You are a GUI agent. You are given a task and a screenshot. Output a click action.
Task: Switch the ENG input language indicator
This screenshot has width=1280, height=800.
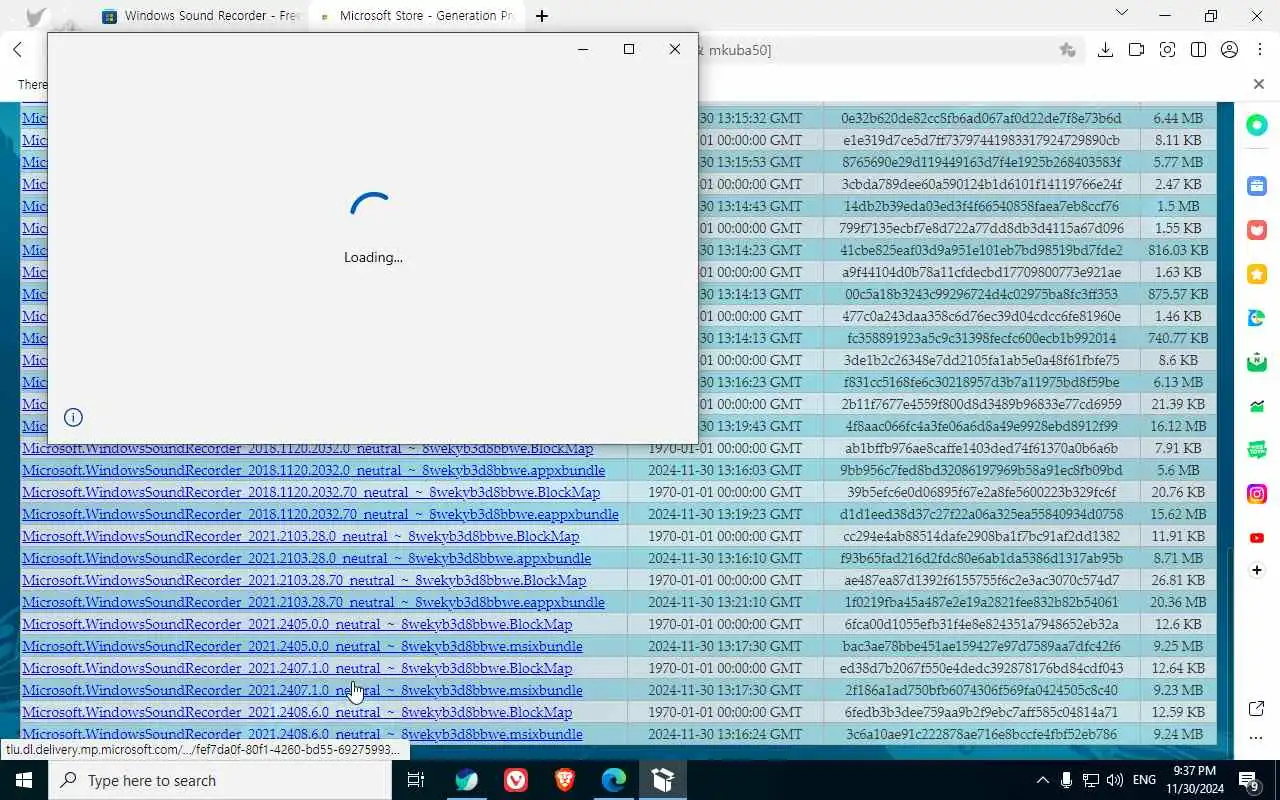[x=1144, y=780]
